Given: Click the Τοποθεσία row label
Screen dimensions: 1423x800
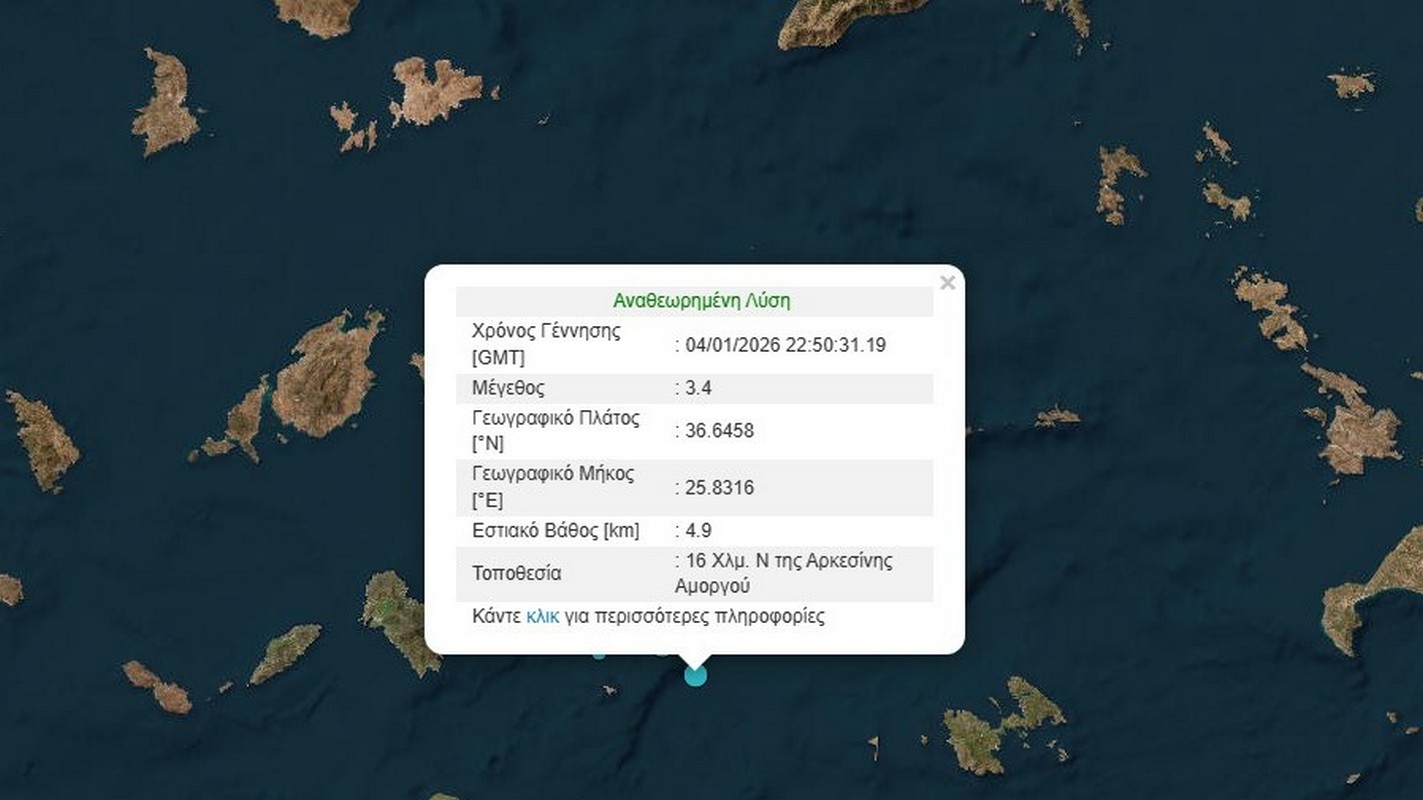Looking at the screenshot, I should click(x=516, y=574).
